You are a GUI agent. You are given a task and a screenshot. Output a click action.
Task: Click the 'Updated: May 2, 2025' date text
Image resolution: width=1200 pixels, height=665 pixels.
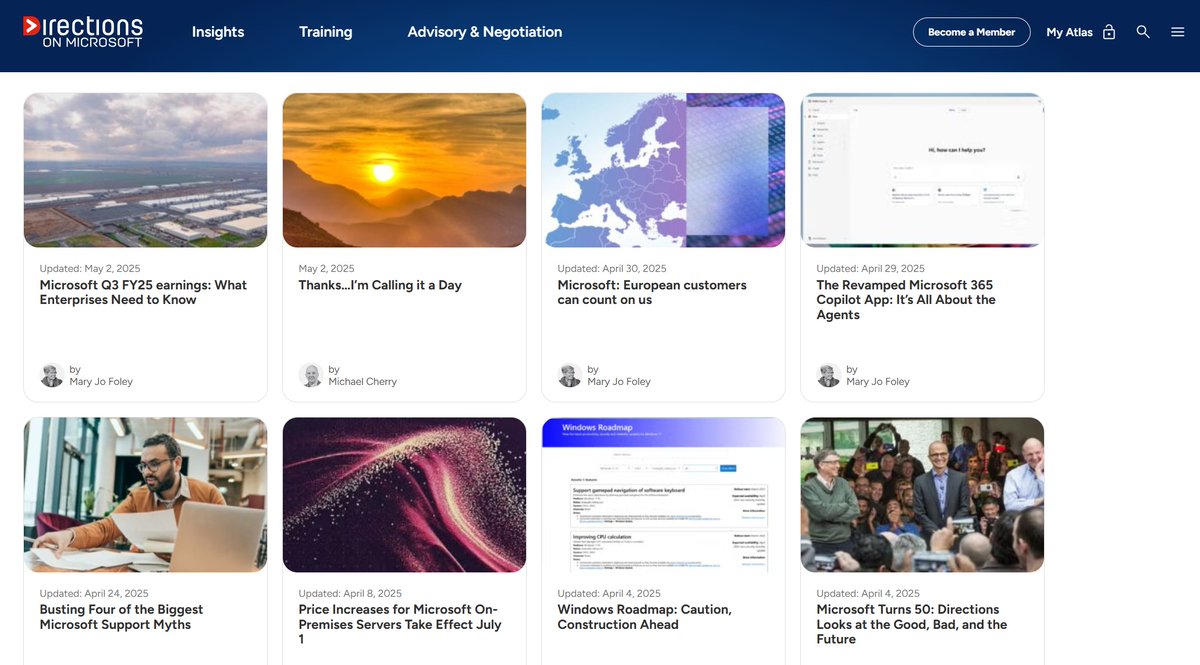click(x=90, y=269)
